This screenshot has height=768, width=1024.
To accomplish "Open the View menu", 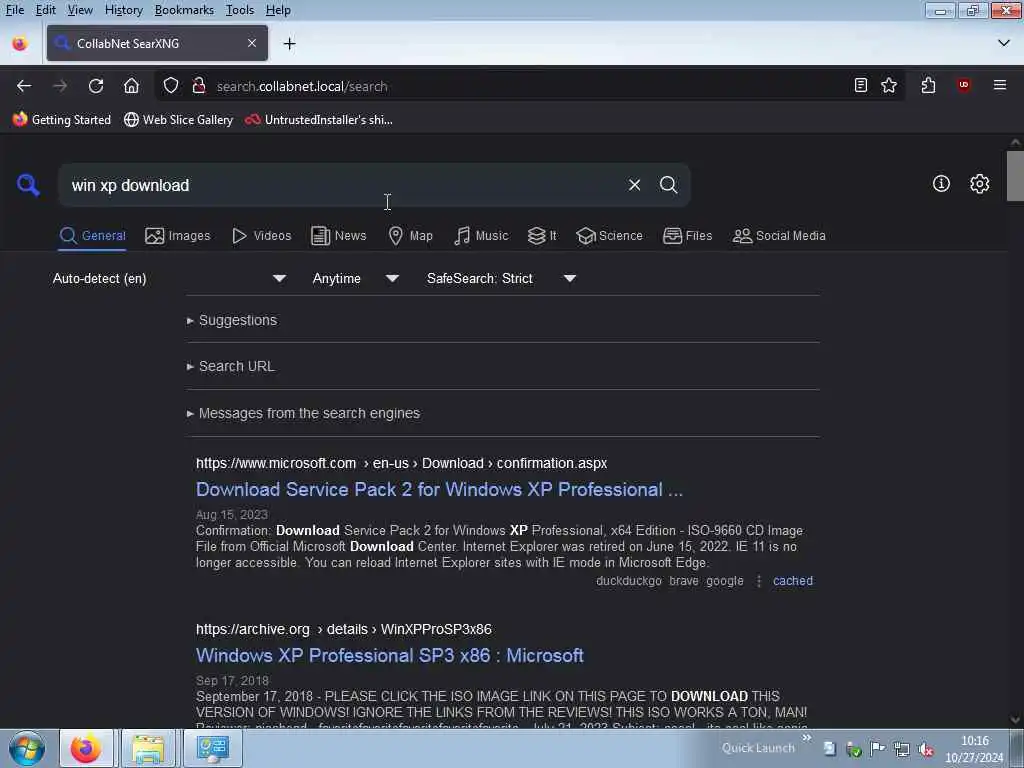I will tap(80, 10).
